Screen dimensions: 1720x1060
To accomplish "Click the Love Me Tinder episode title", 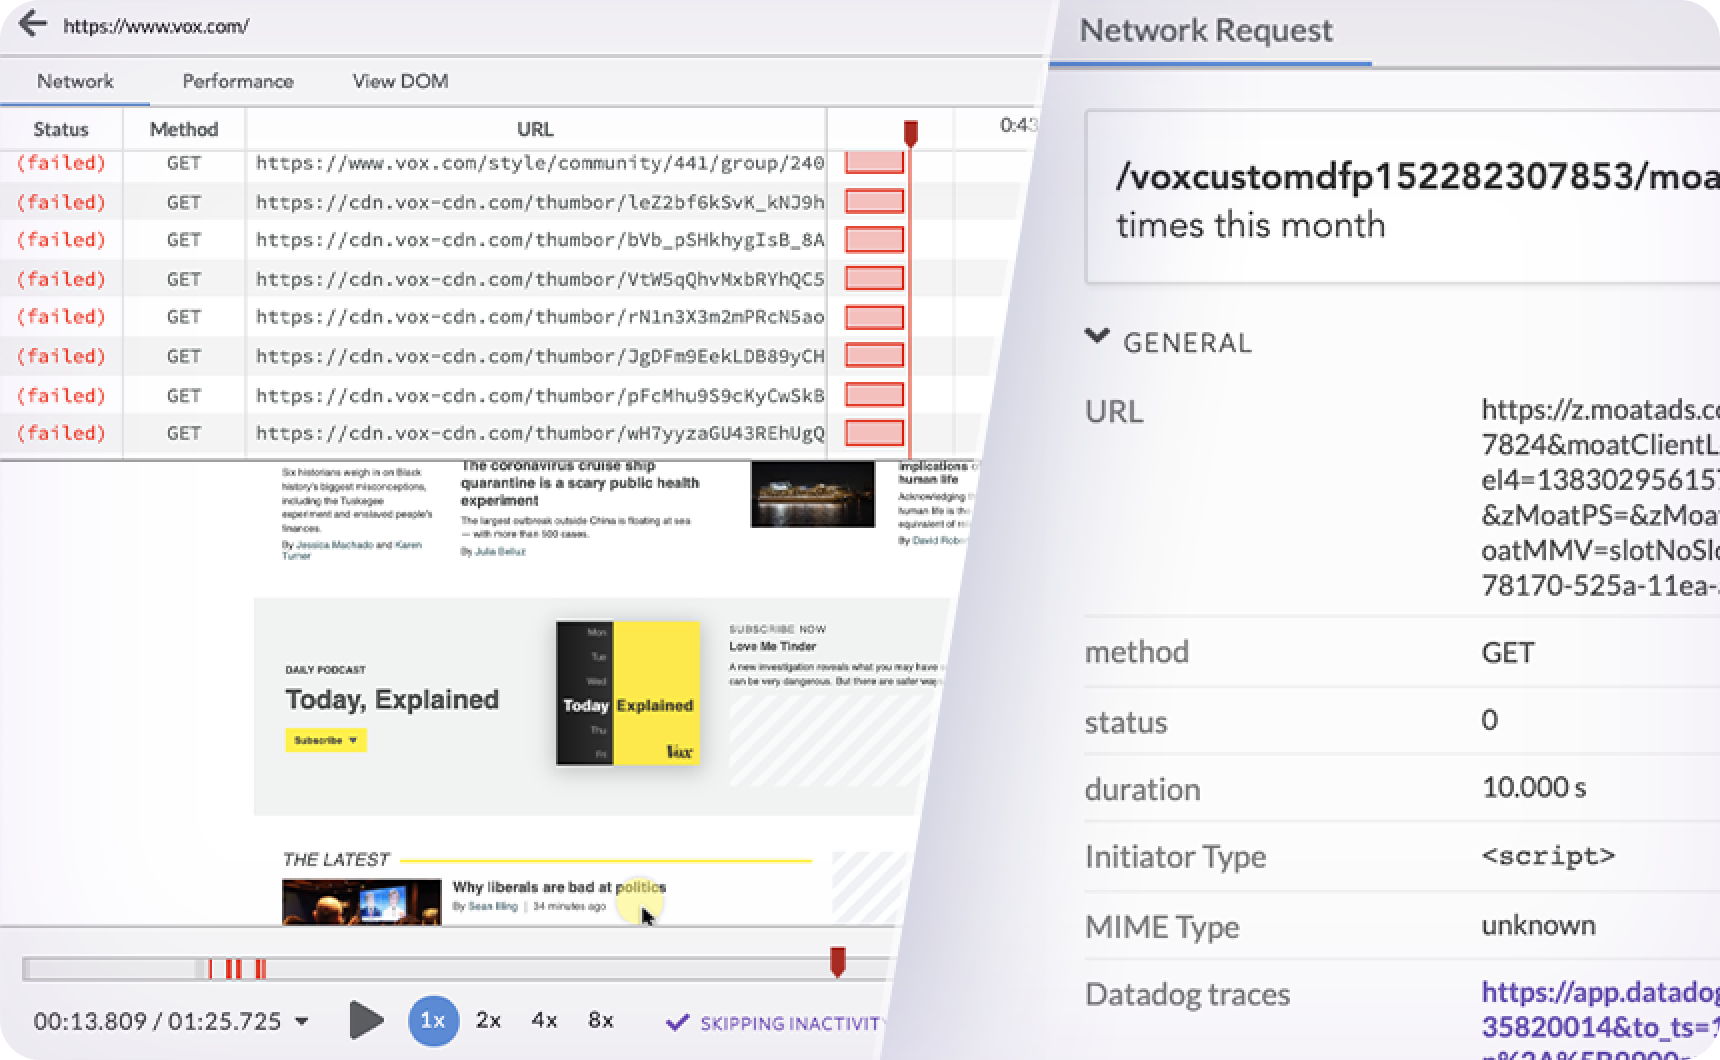I will (x=772, y=646).
